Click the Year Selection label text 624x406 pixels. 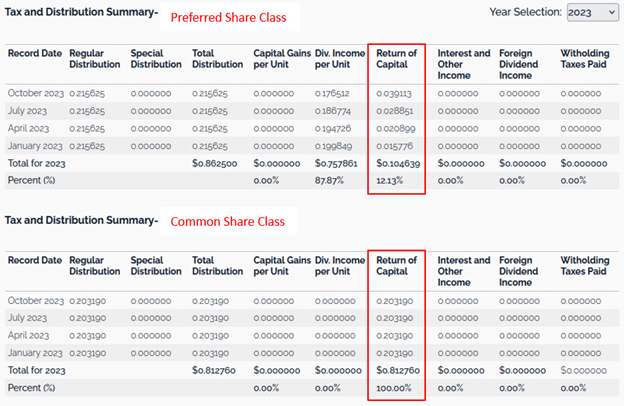tap(526, 11)
